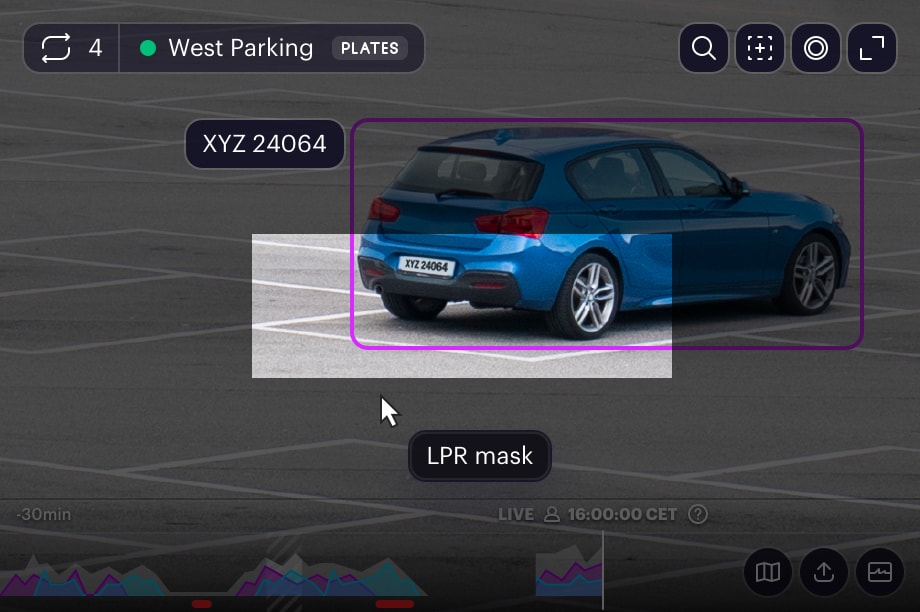This screenshot has height=612, width=920.
Task: Select the West Parking camera name
Action: 241,48
